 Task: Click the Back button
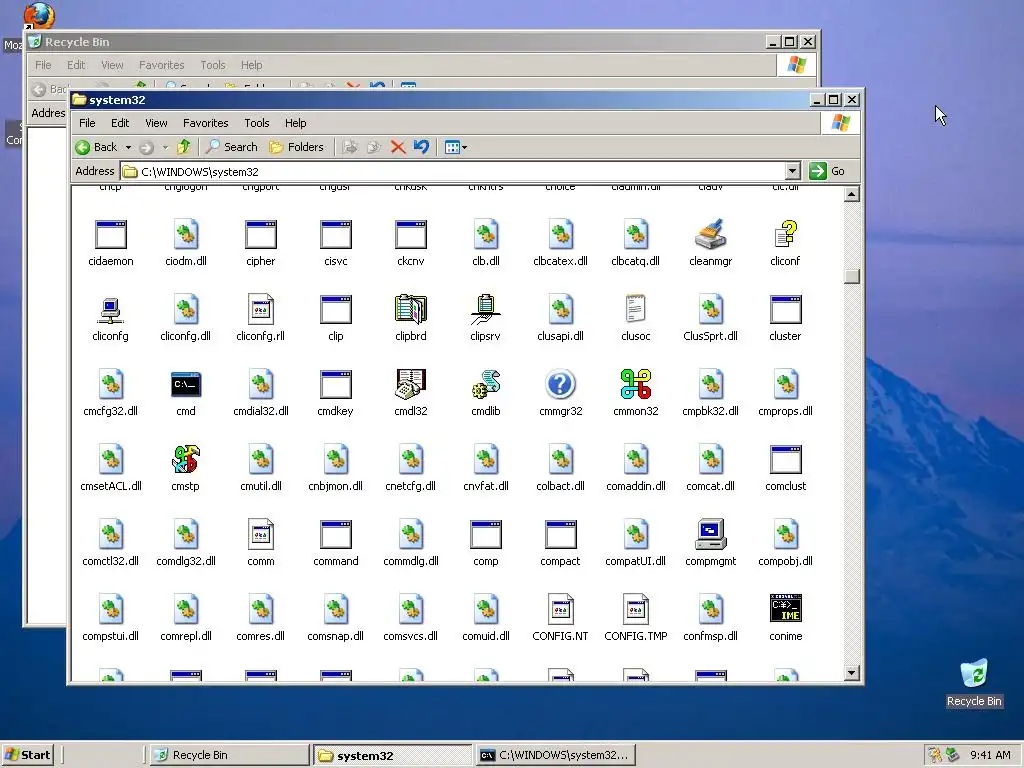(x=97, y=147)
